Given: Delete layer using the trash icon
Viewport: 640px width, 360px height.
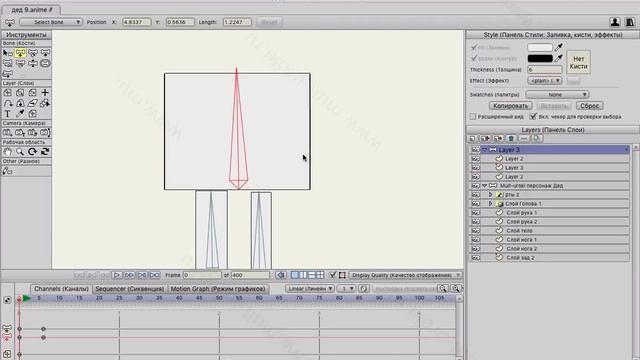Looking at the screenshot, I should click(511, 138).
